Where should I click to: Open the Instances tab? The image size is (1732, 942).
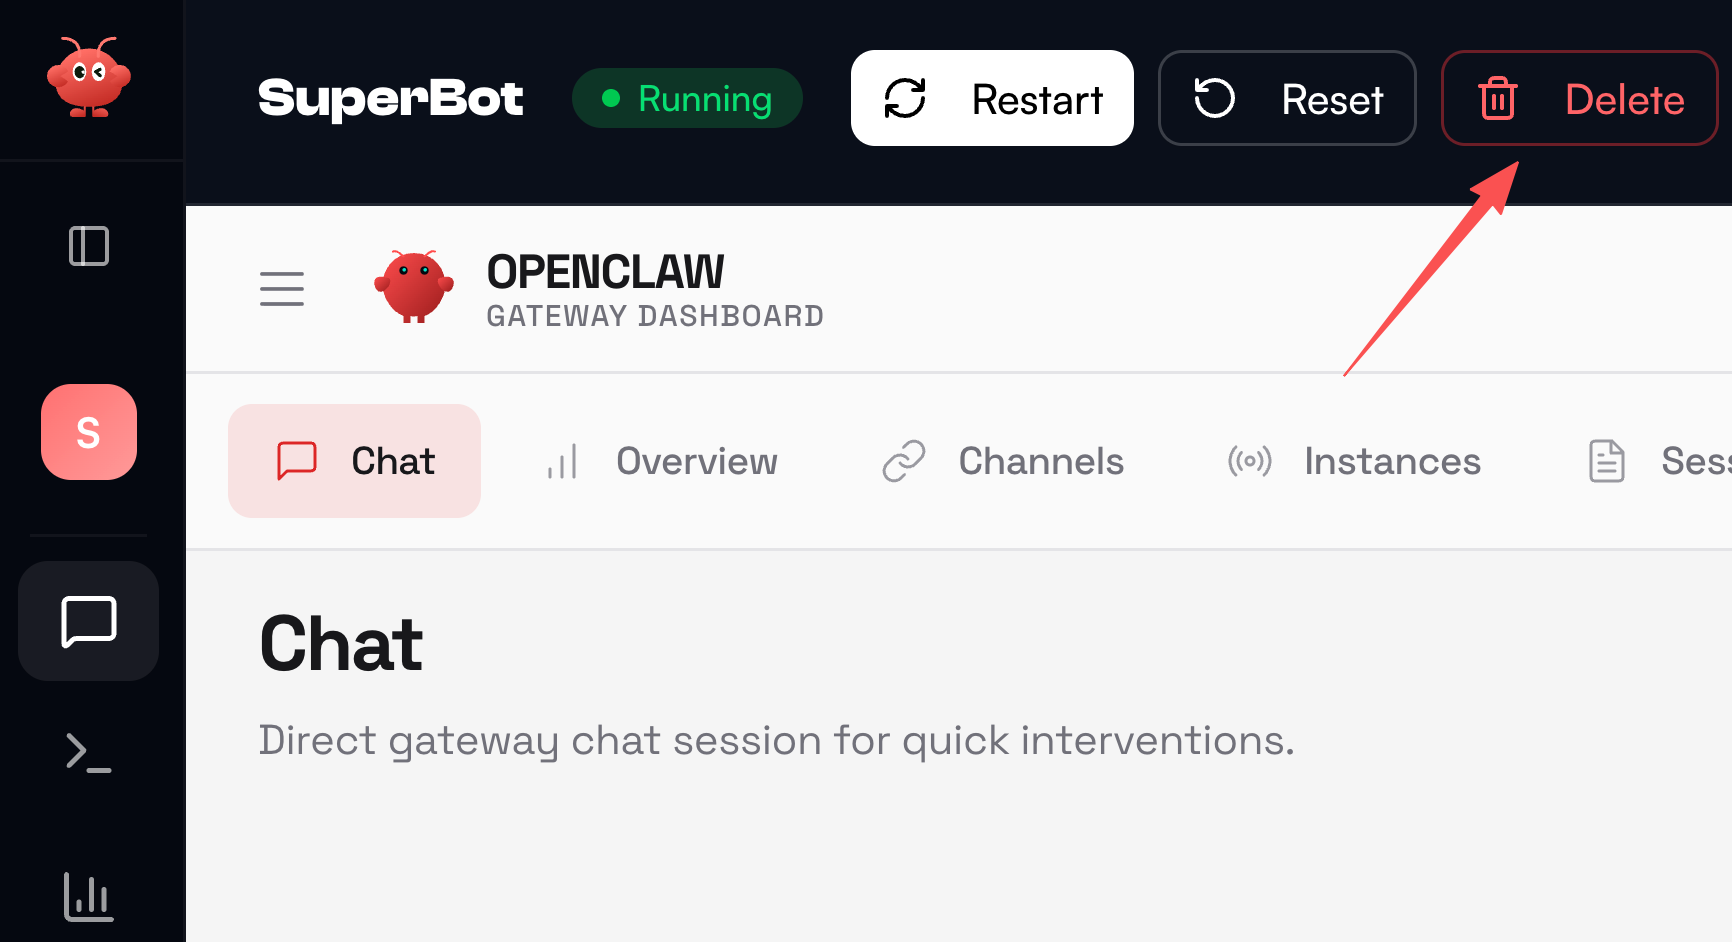[x=1354, y=461]
